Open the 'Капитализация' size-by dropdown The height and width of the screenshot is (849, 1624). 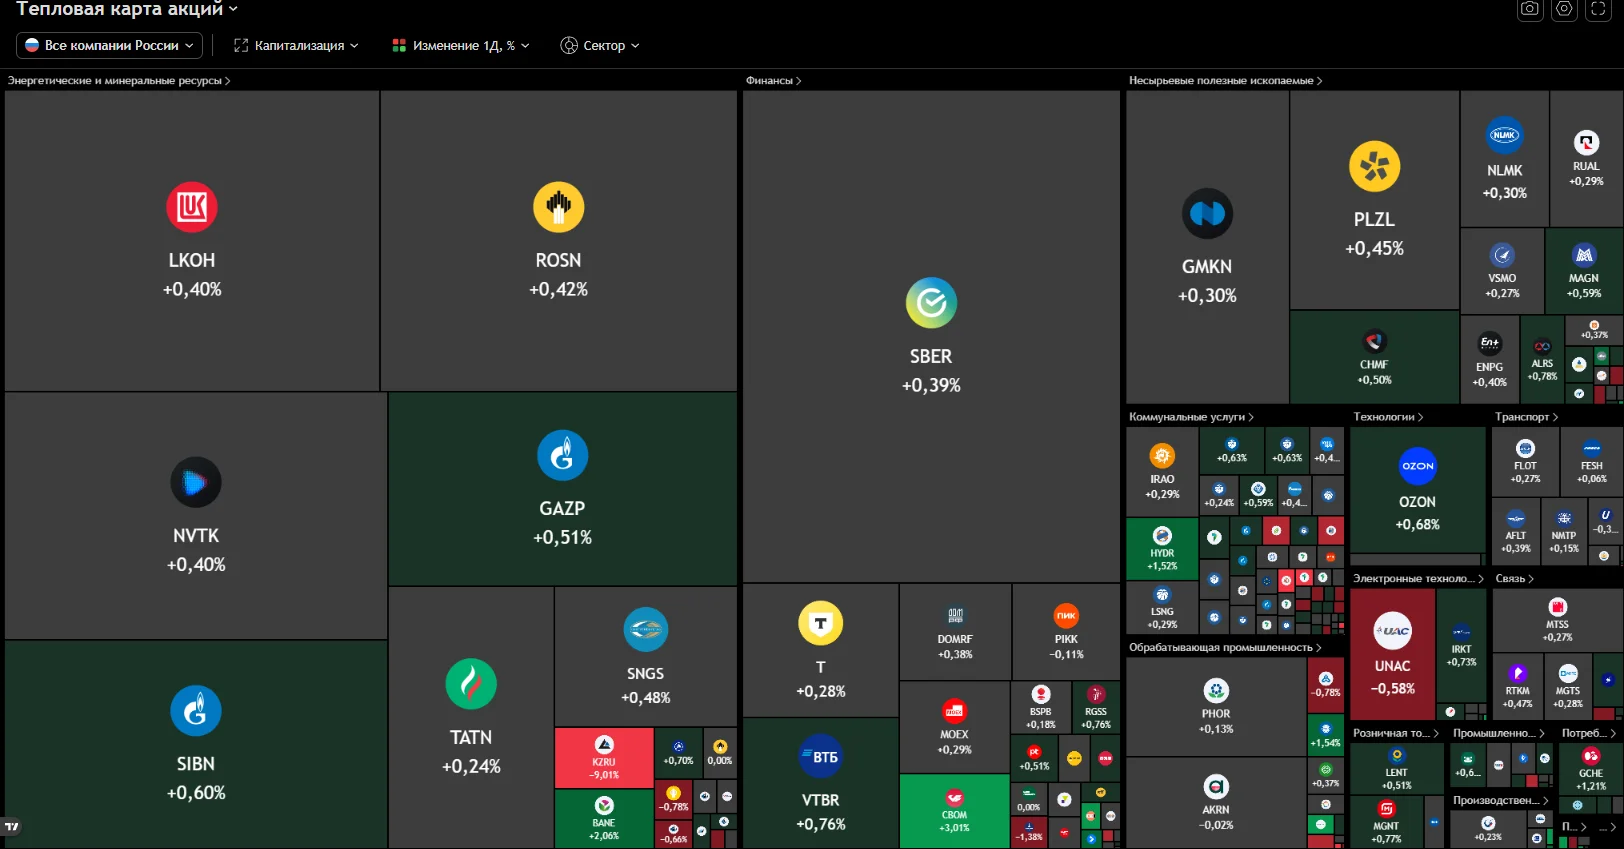pyautogui.click(x=296, y=45)
